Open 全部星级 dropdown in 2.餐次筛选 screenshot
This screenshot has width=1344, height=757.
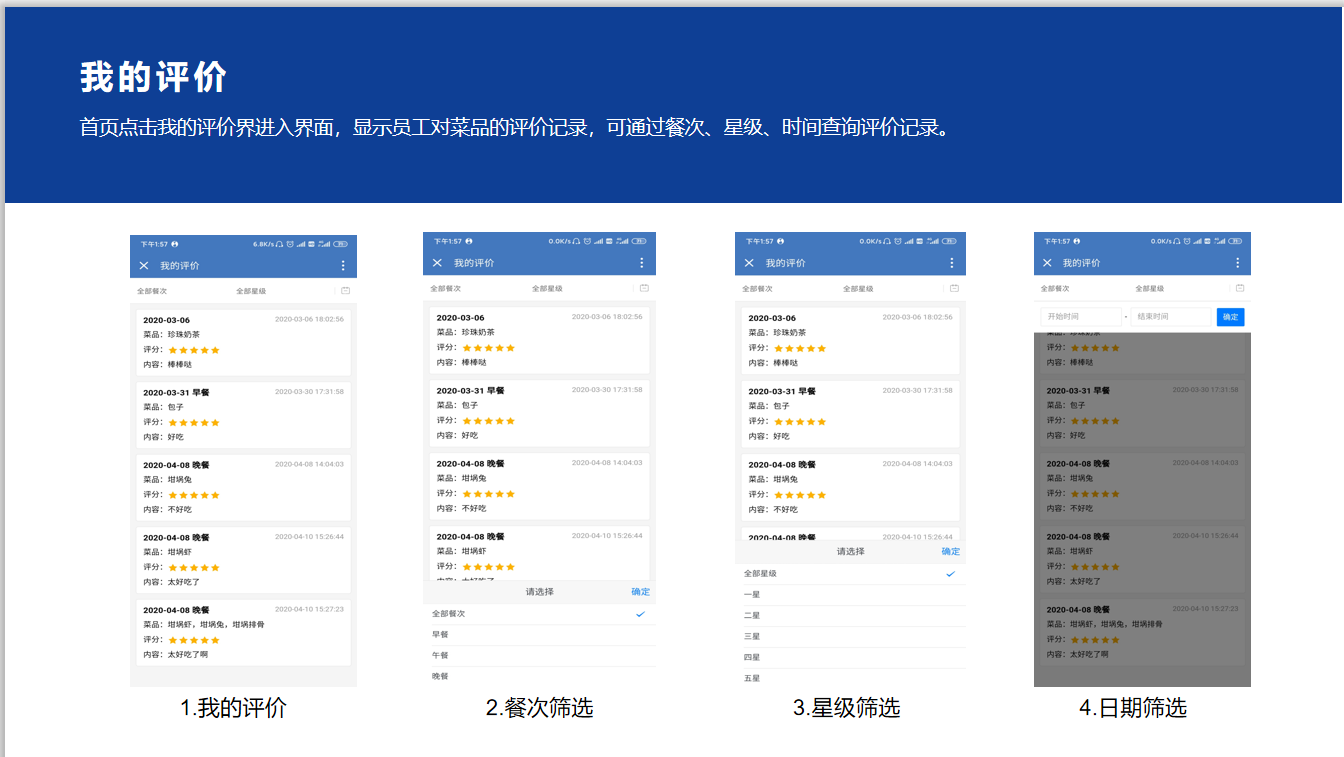(547, 288)
